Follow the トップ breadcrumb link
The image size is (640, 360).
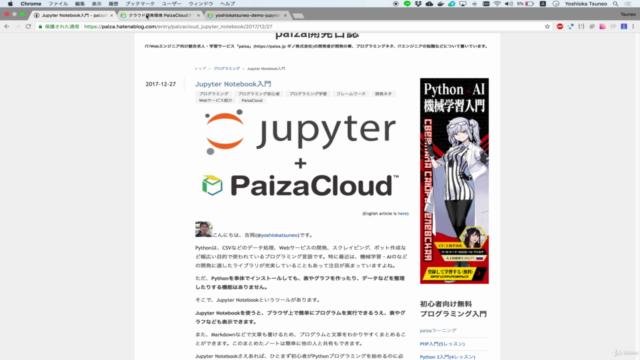click(200, 69)
